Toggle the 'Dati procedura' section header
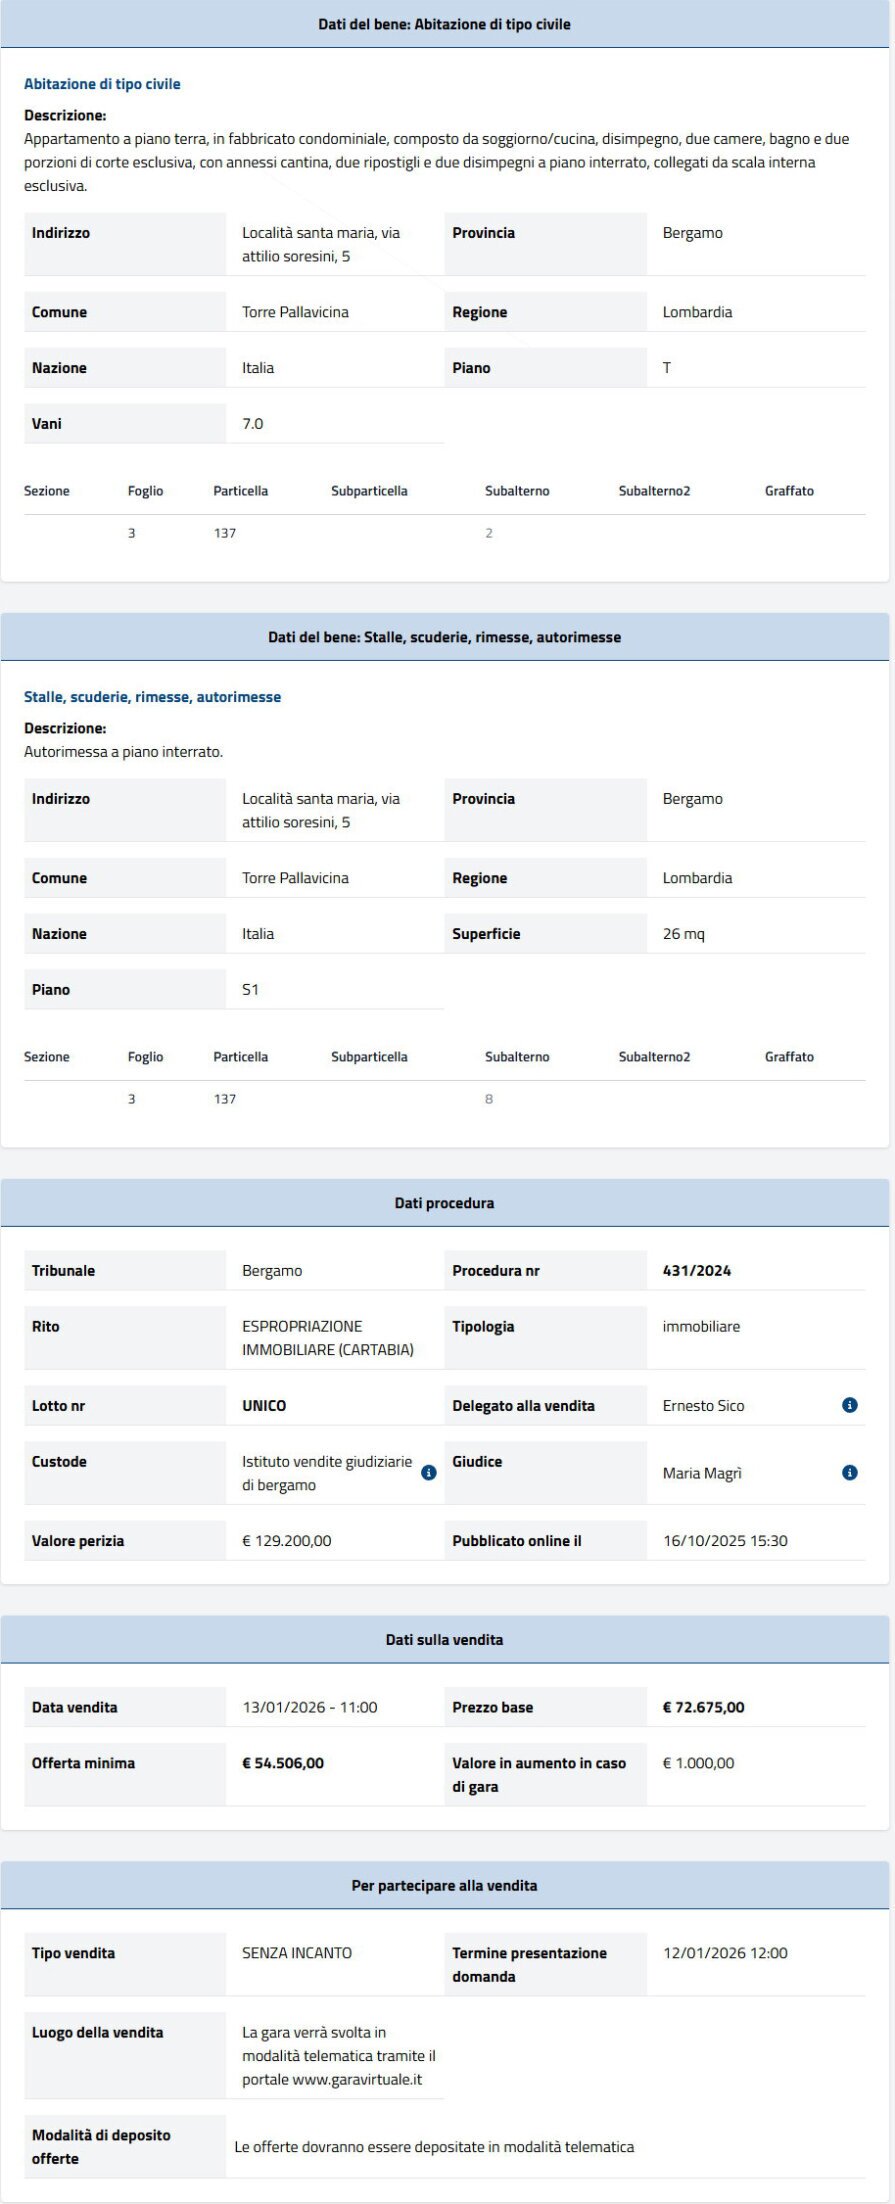The height and width of the screenshot is (2204, 895). click(x=444, y=1203)
